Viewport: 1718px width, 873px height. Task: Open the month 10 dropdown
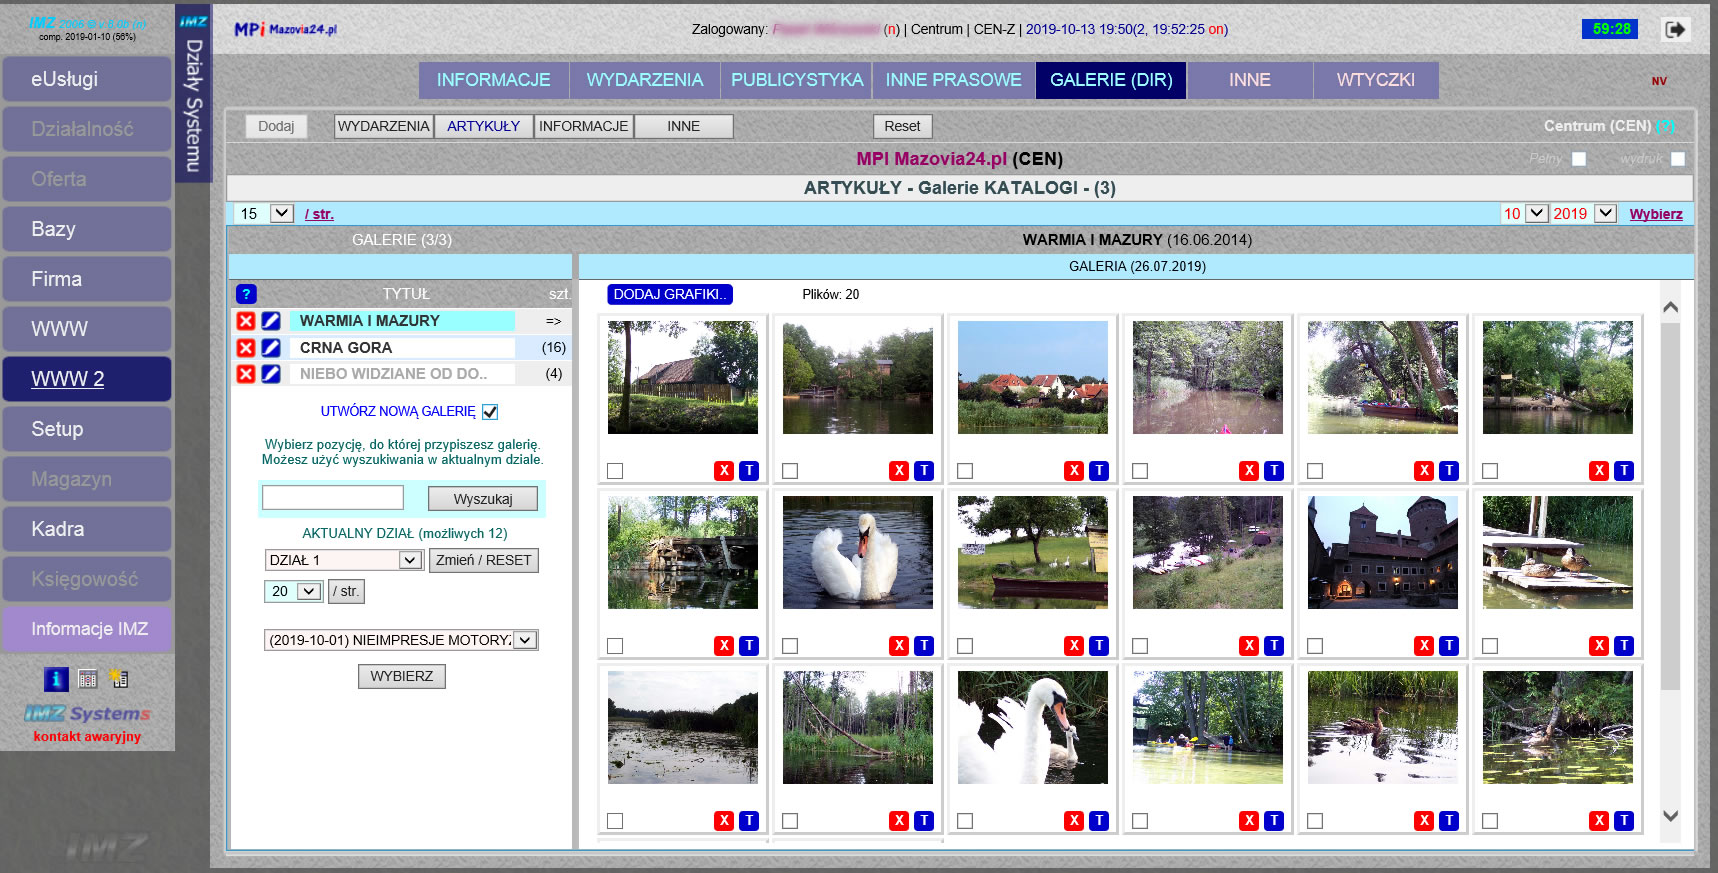pyautogui.click(x=1525, y=213)
